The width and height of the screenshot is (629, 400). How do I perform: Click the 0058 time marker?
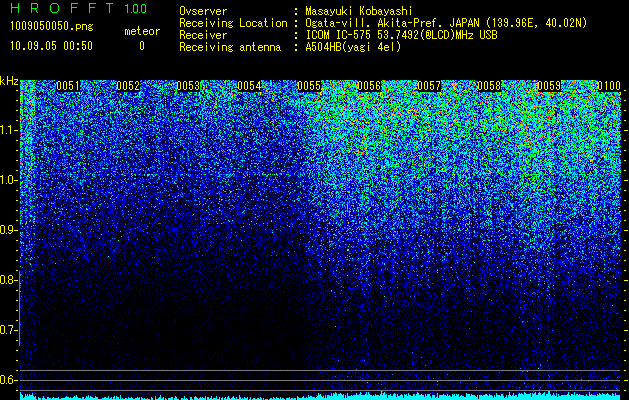[x=489, y=86]
